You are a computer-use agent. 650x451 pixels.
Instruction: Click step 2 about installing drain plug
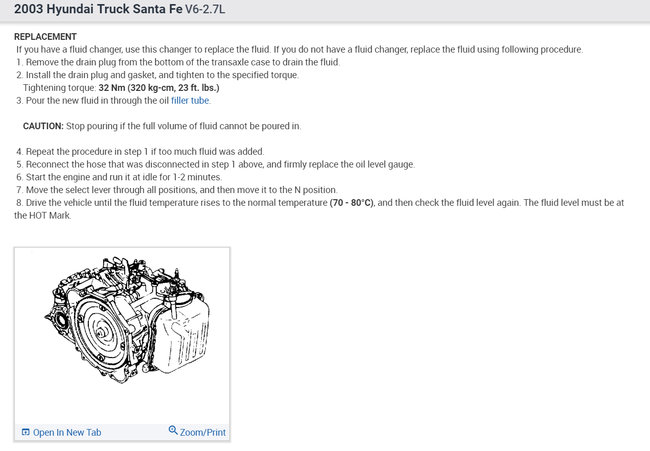click(157, 75)
